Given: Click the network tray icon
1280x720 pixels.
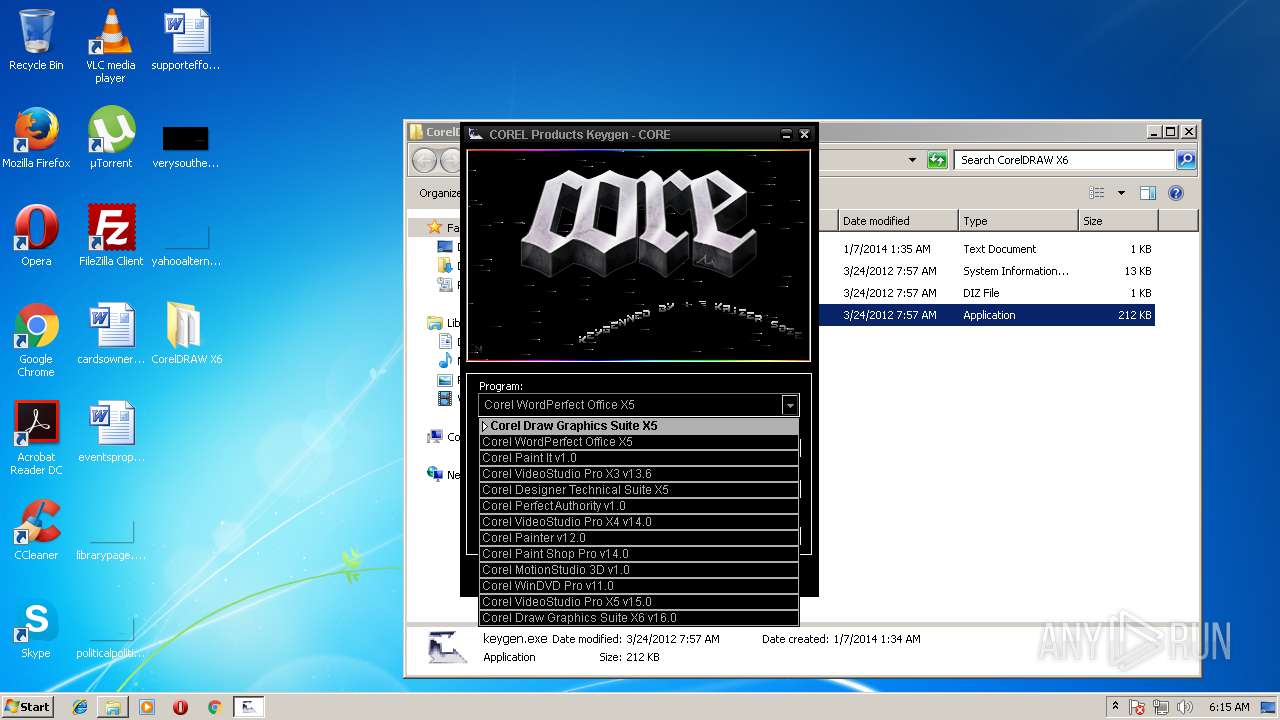Looking at the screenshot, I should pos(1162,707).
